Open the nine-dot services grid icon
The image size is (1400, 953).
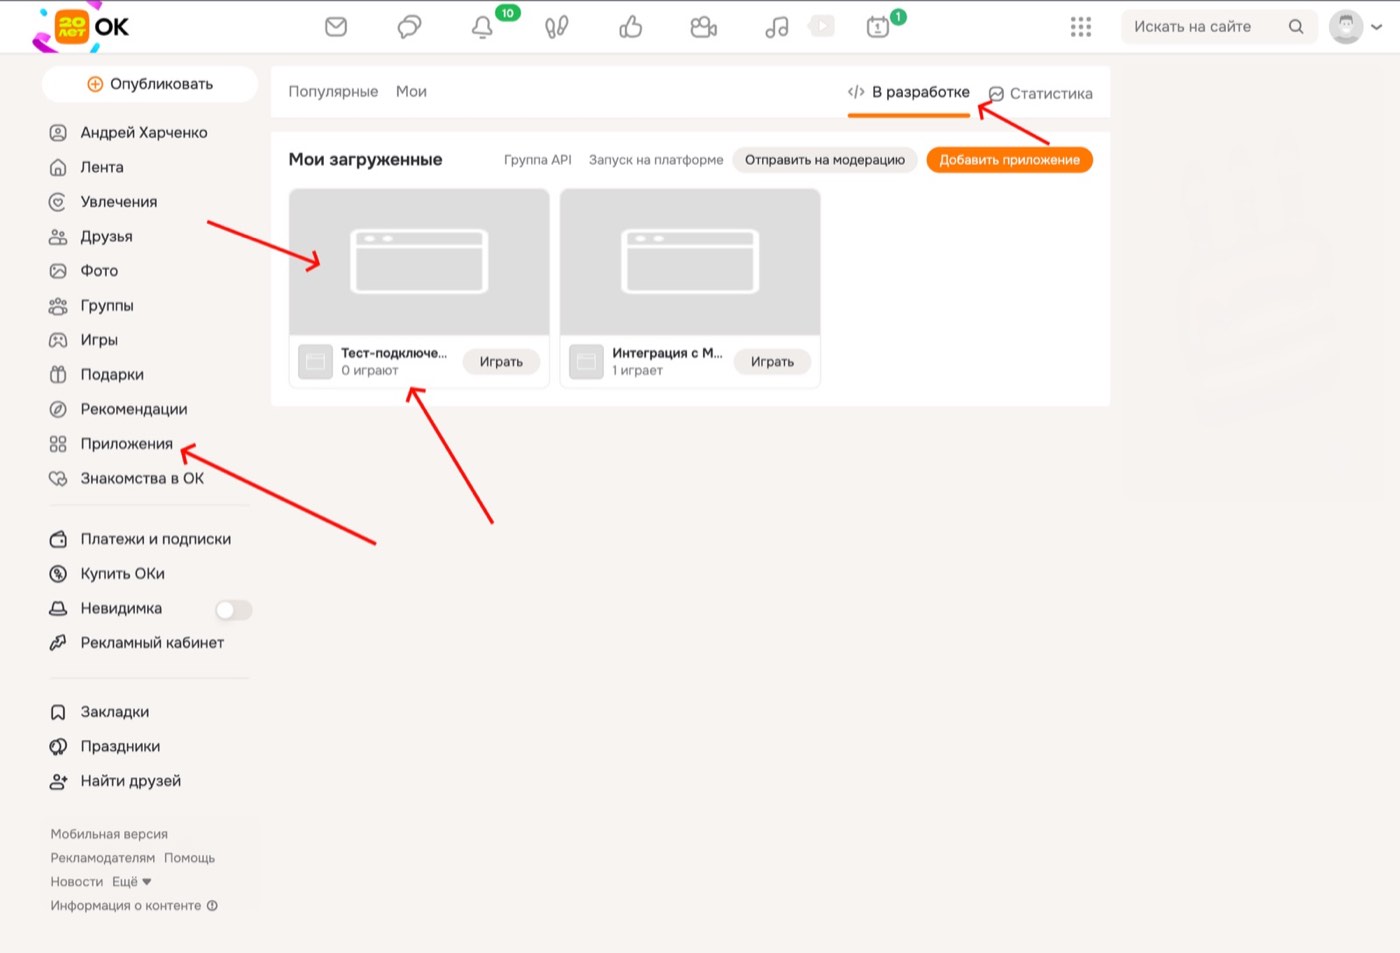1081,27
